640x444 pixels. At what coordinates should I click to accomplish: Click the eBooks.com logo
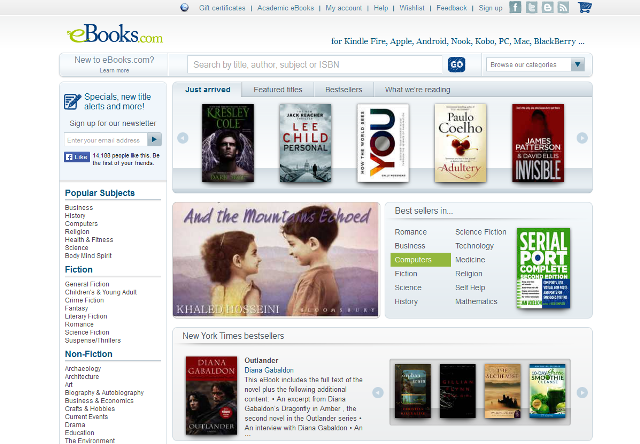click(x=115, y=33)
